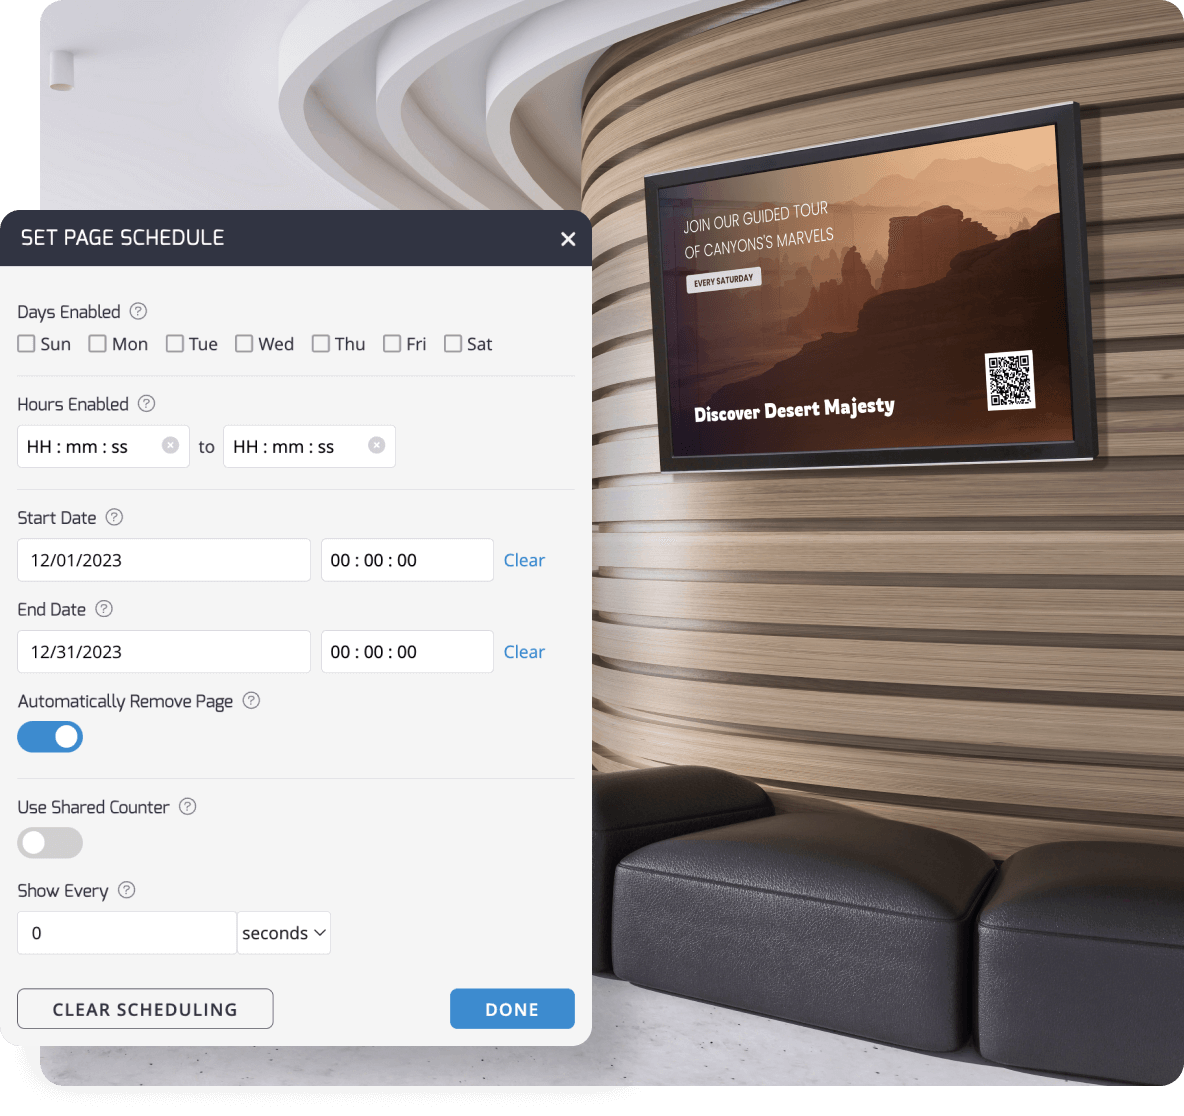
Task: Click help icon next to Days Enabled
Action: 139,311
